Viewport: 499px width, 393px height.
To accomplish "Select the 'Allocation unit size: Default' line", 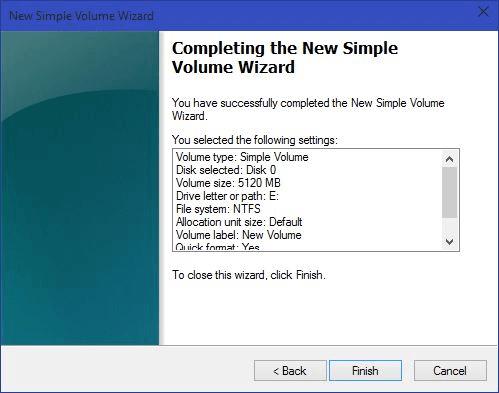I will [x=239, y=222].
